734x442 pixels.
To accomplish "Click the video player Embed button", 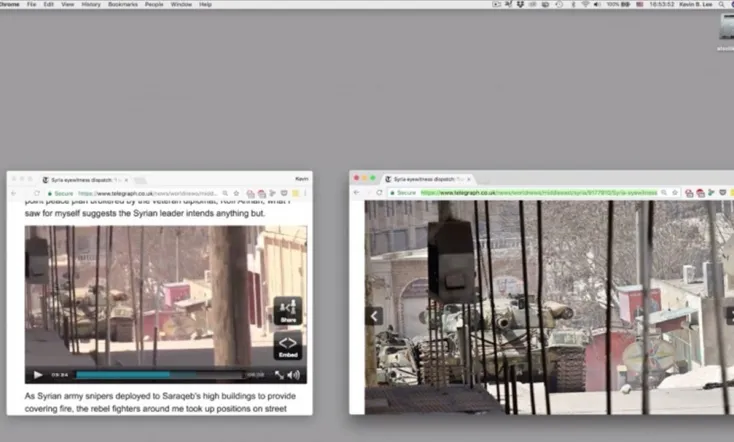I will tap(287, 345).
